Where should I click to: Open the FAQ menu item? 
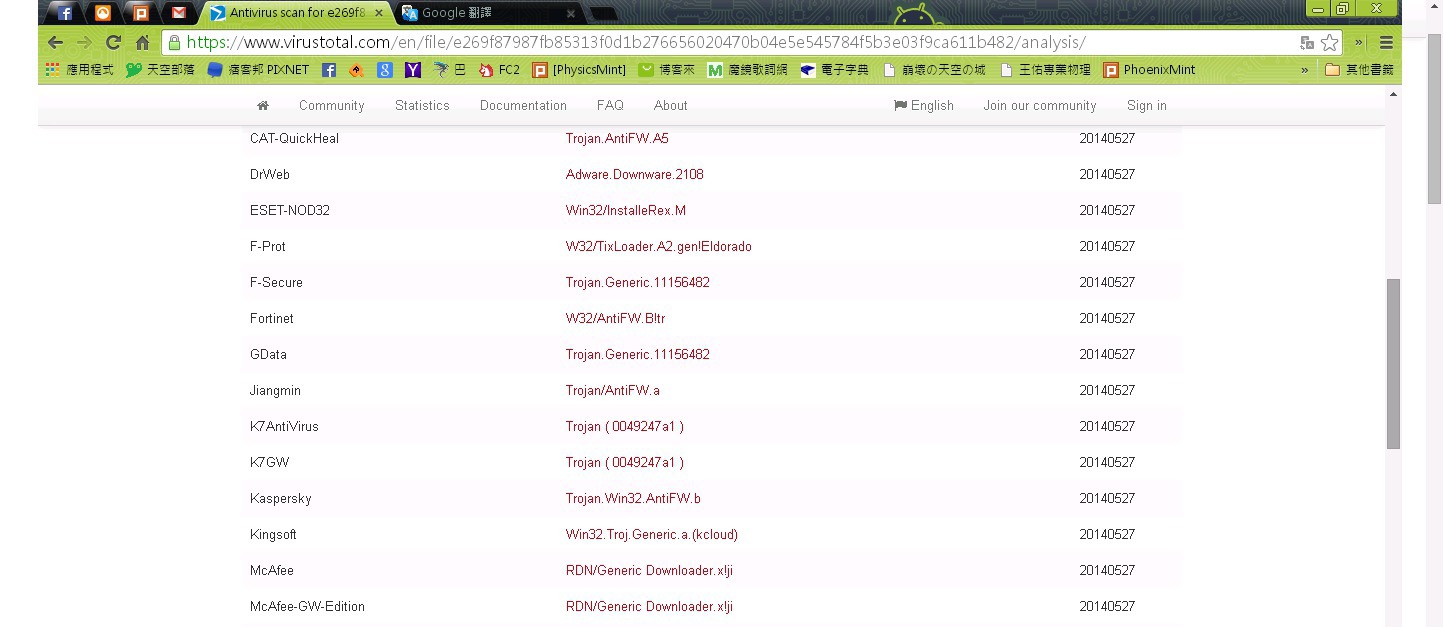pyautogui.click(x=610, y=105)
